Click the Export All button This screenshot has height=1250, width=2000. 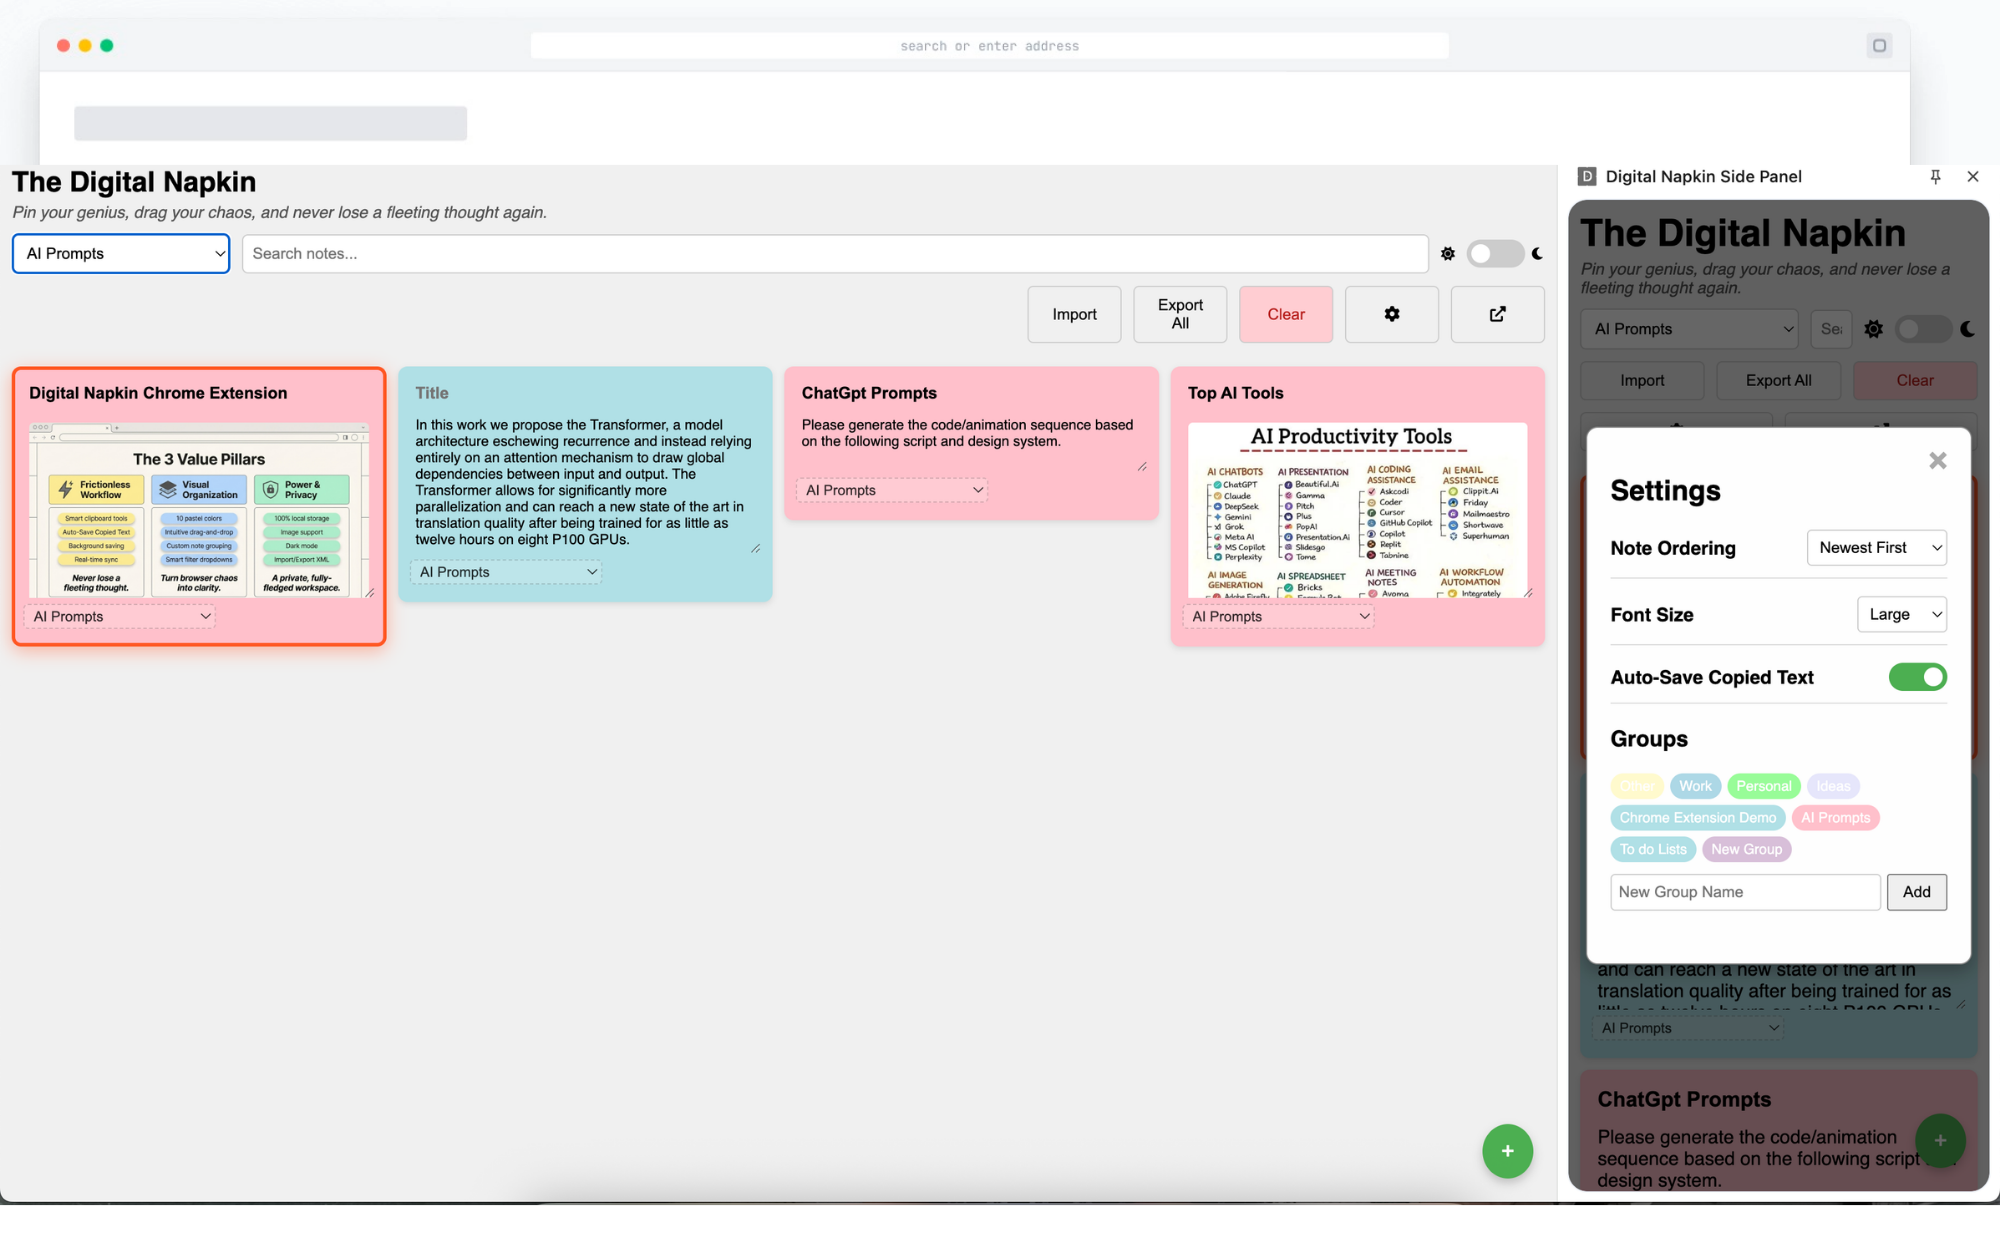tap(1180, 314)
